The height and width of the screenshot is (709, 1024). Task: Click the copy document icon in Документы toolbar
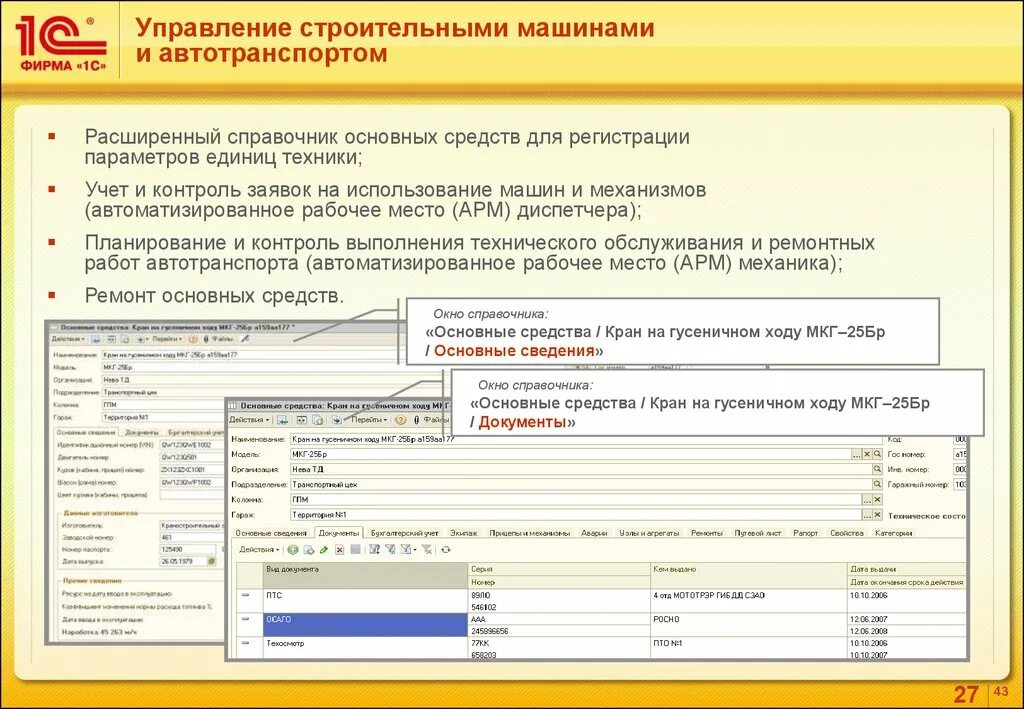[309, 550]
